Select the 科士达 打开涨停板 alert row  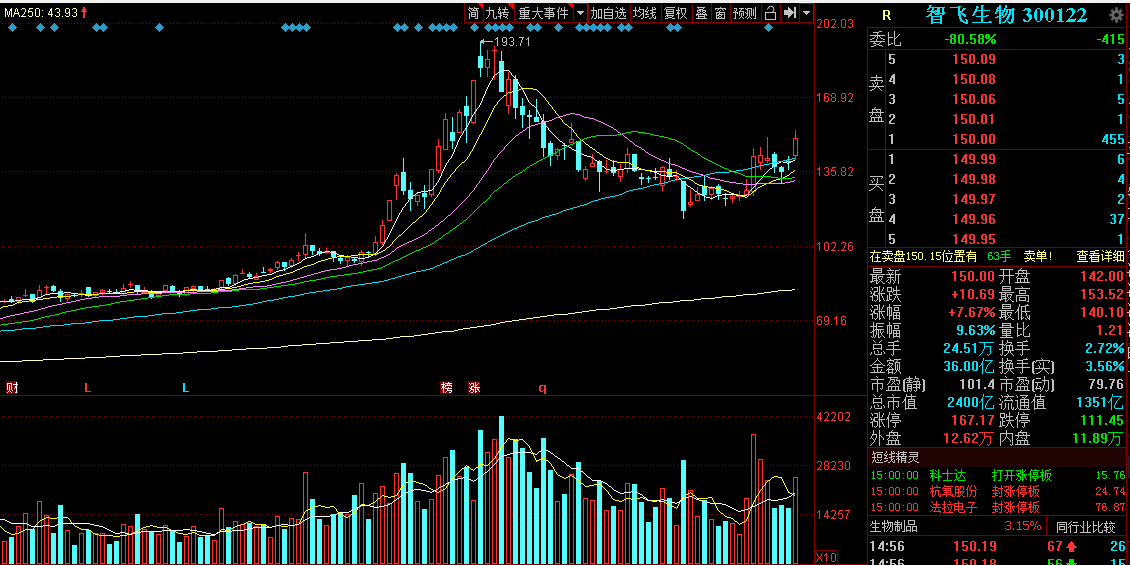click(x=997, y=476)
